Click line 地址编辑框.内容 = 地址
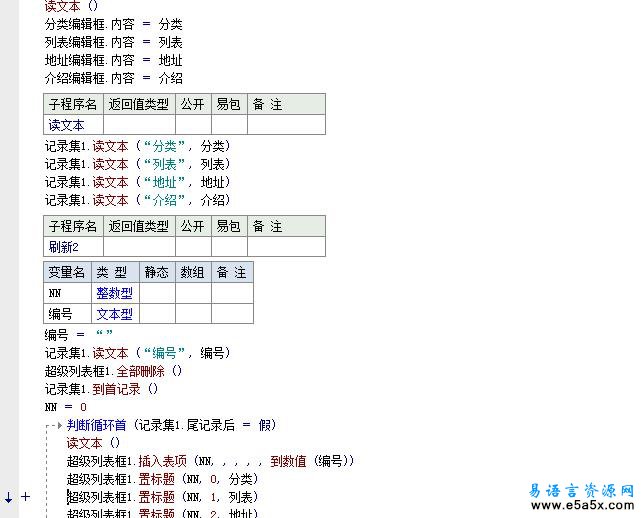 pos(114,60)
